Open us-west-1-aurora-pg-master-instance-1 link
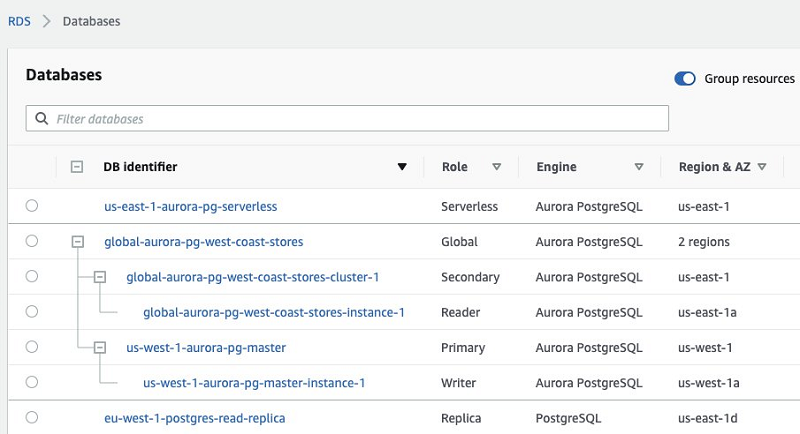The width and height of the screenshot is (800, 434). [x=254, y=382]
